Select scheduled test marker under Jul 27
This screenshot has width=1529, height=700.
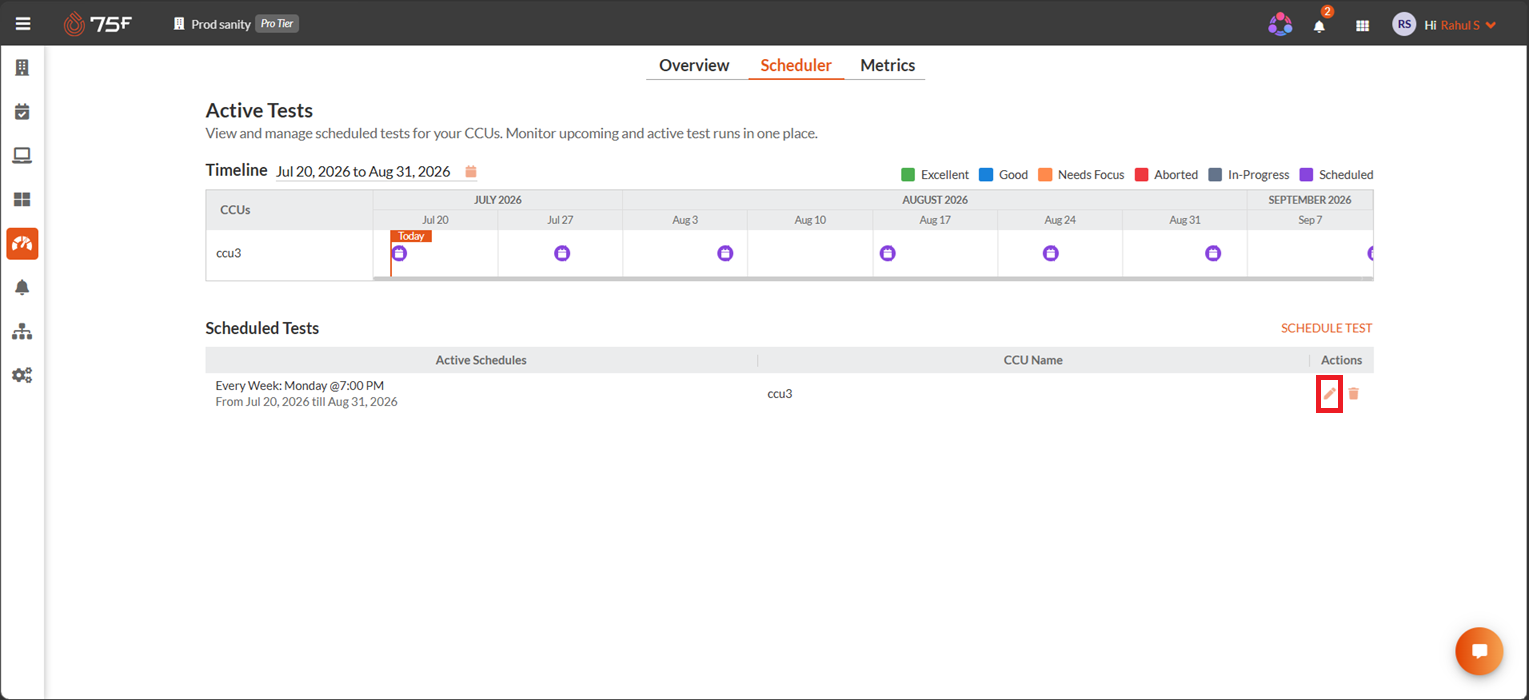pos(562,253)
